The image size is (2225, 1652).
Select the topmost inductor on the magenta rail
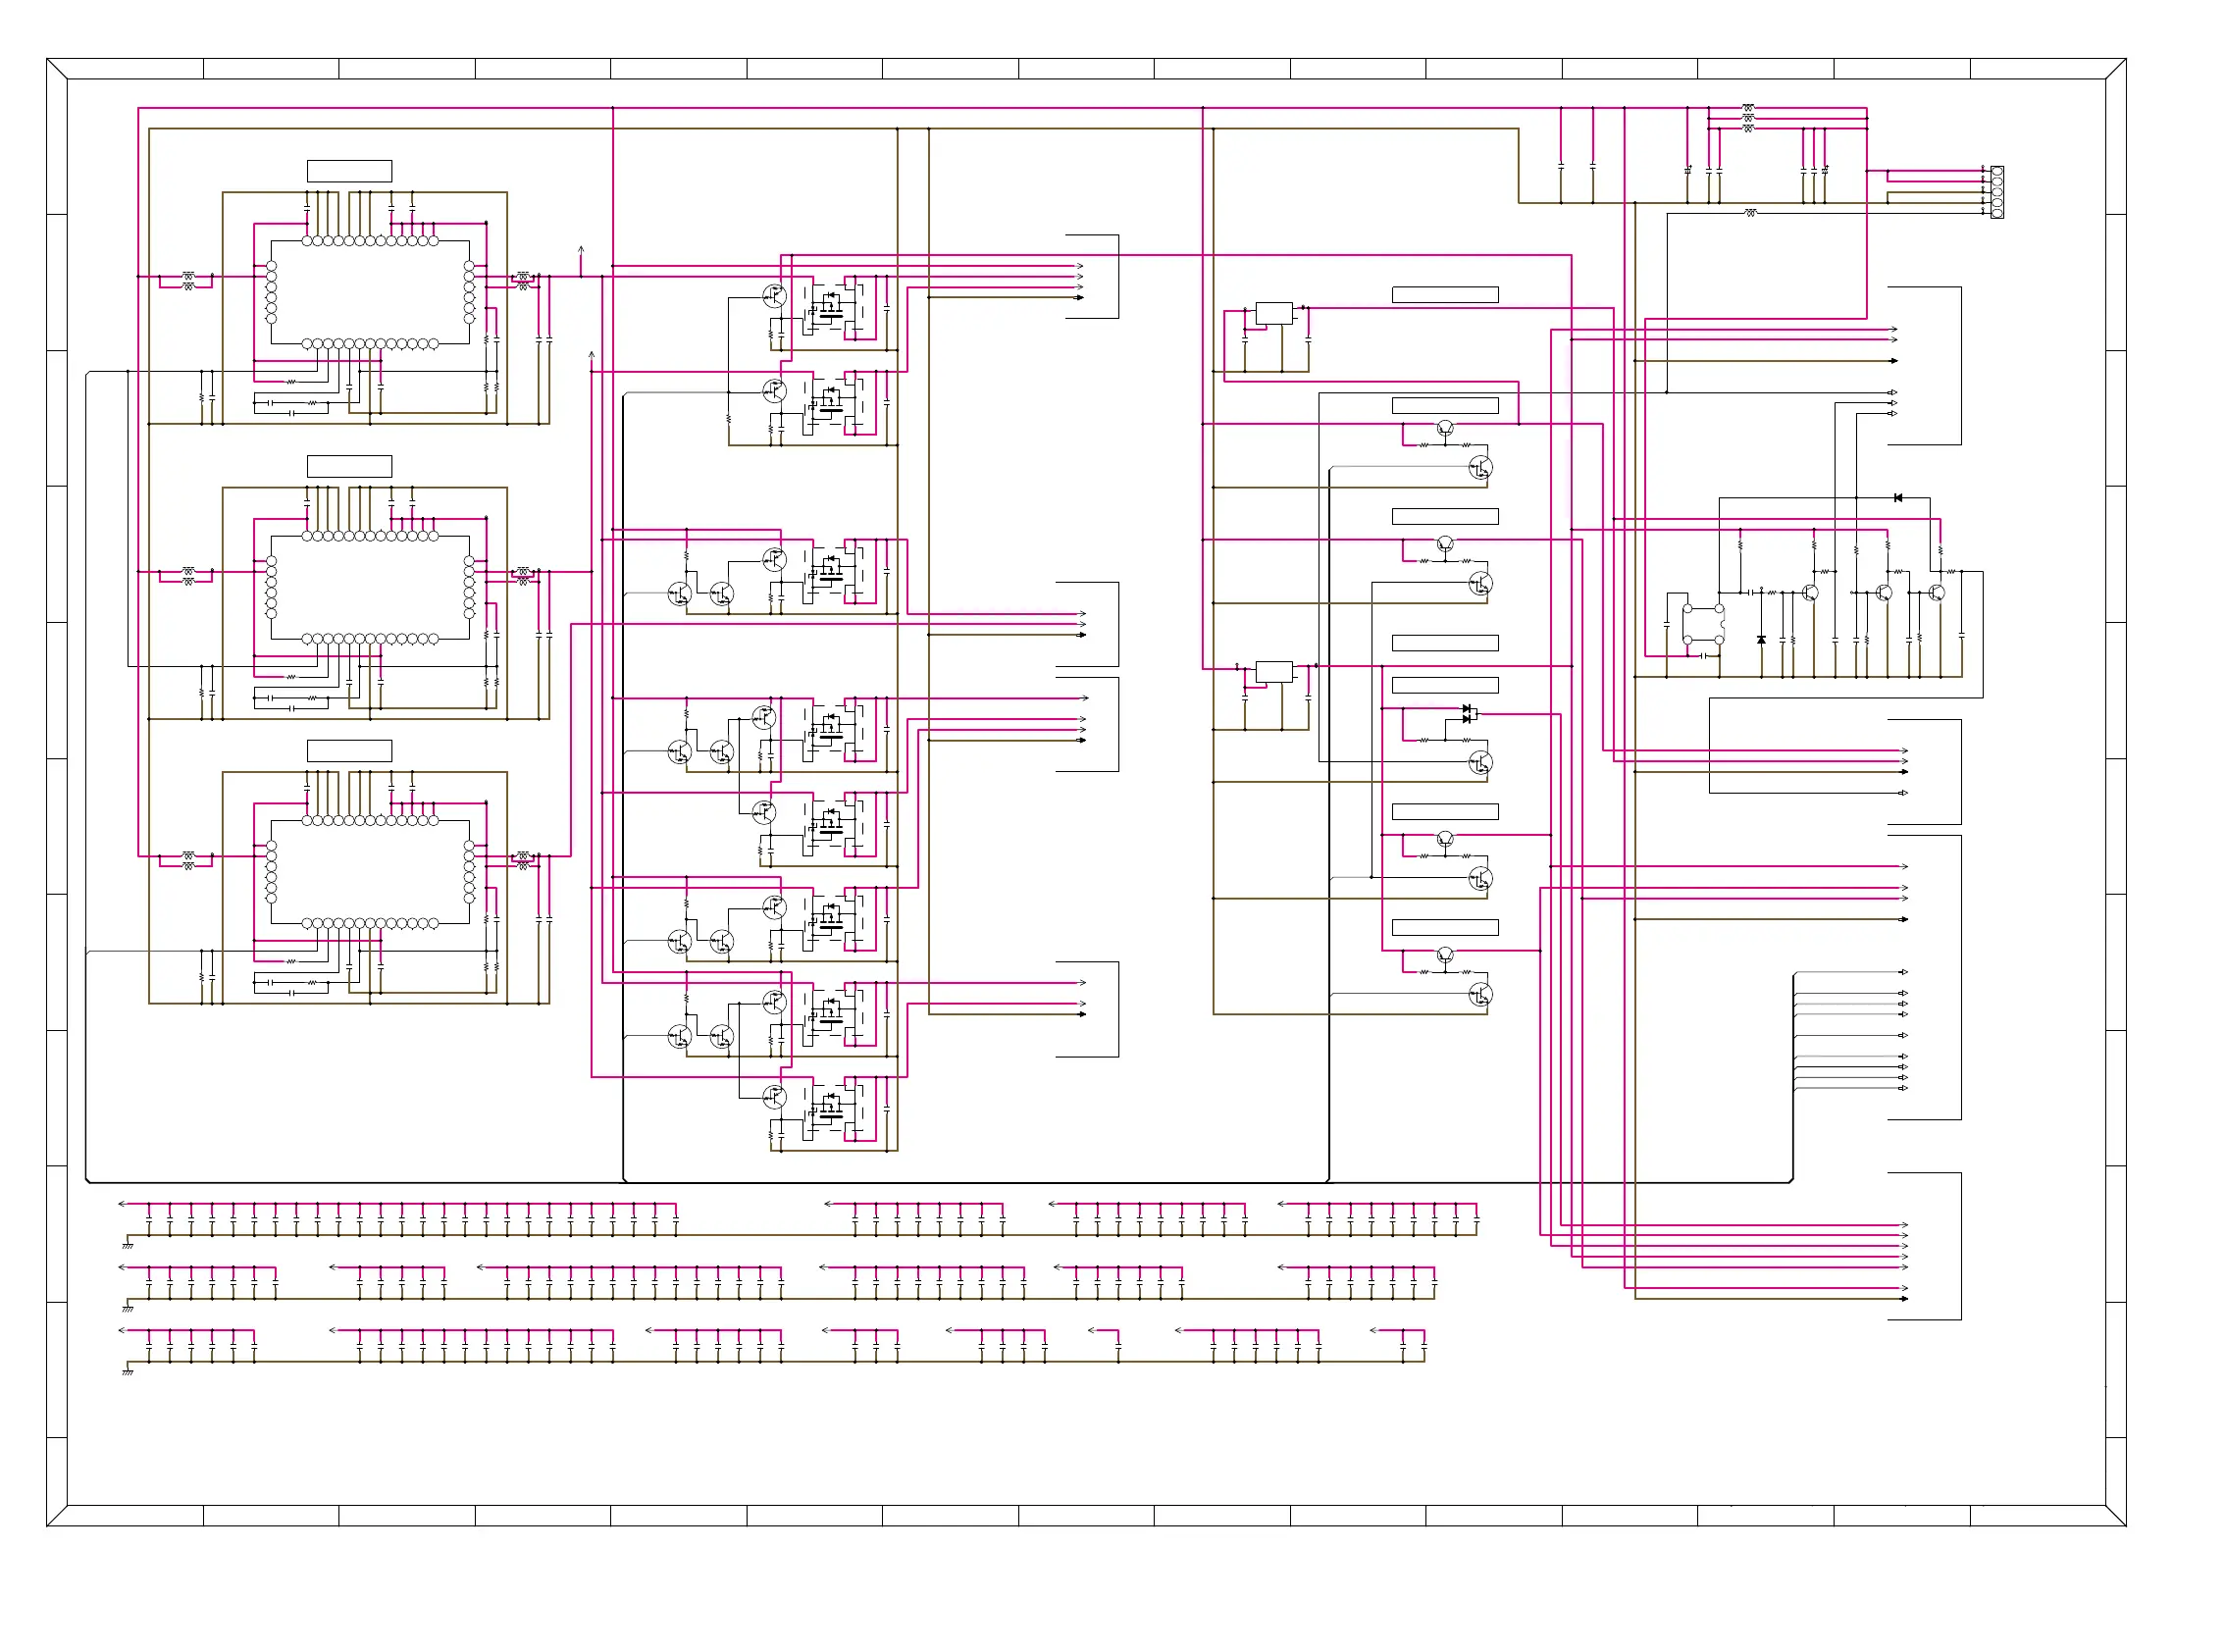point(1747,107)
